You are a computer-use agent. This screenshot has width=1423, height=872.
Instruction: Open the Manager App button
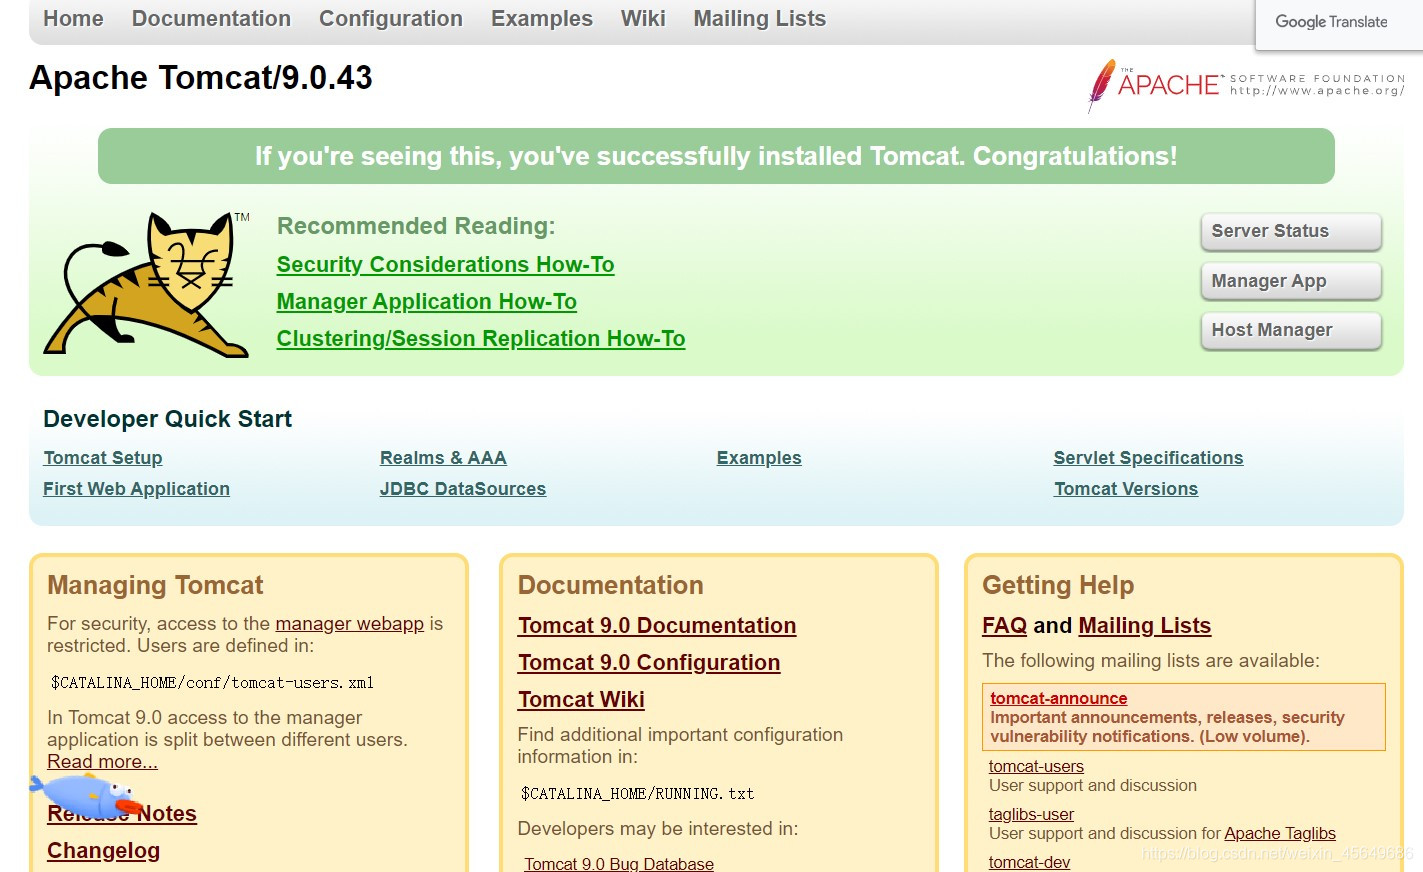click(1291, 281)
